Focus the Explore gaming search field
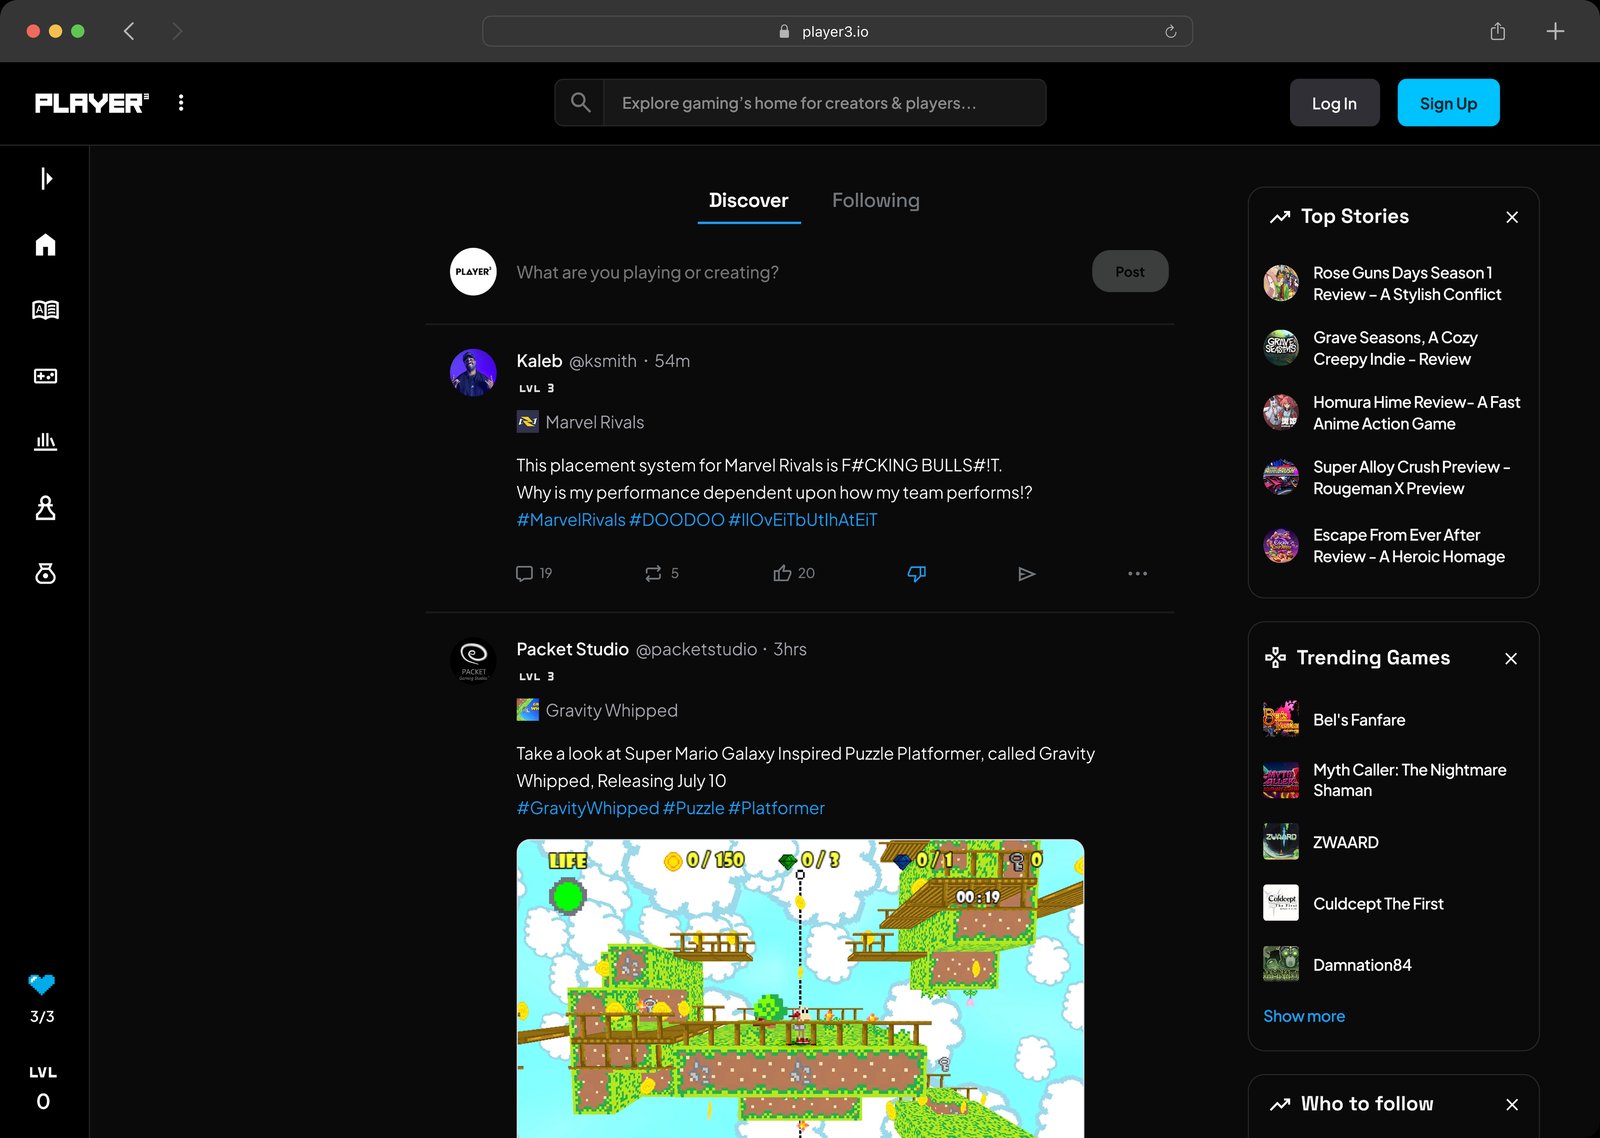 pyautogui.click(x=824, y=103)
